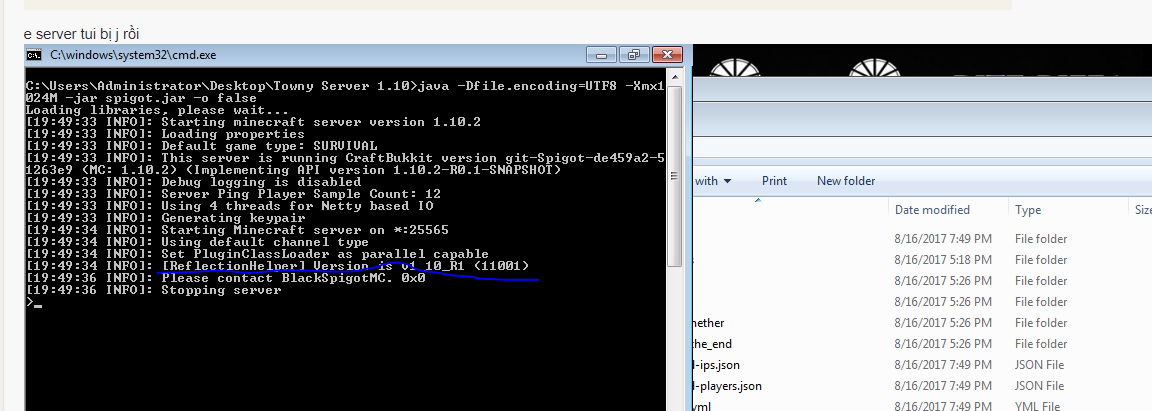Click the cmd scrollbar up arrow
The height and width of the screenshot is (411, 1152).
click(674, 79)
